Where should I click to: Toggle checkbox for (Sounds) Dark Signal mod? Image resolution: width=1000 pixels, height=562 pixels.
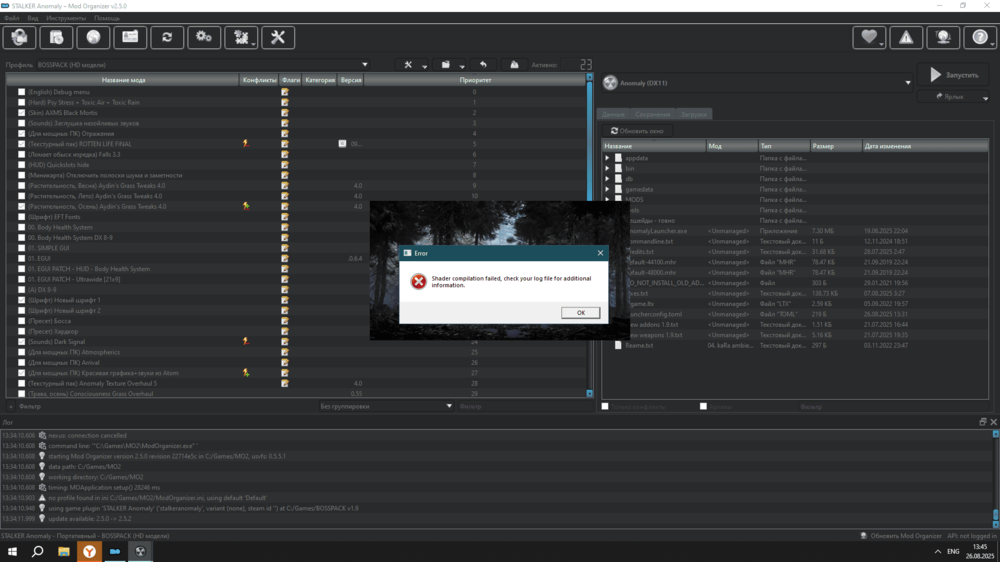pos(22,342)
